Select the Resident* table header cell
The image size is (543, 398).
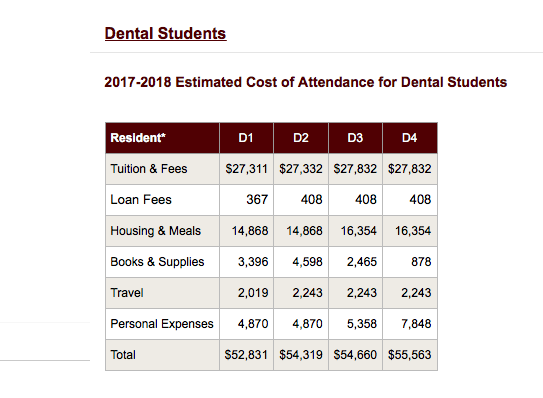coord(162,138)
